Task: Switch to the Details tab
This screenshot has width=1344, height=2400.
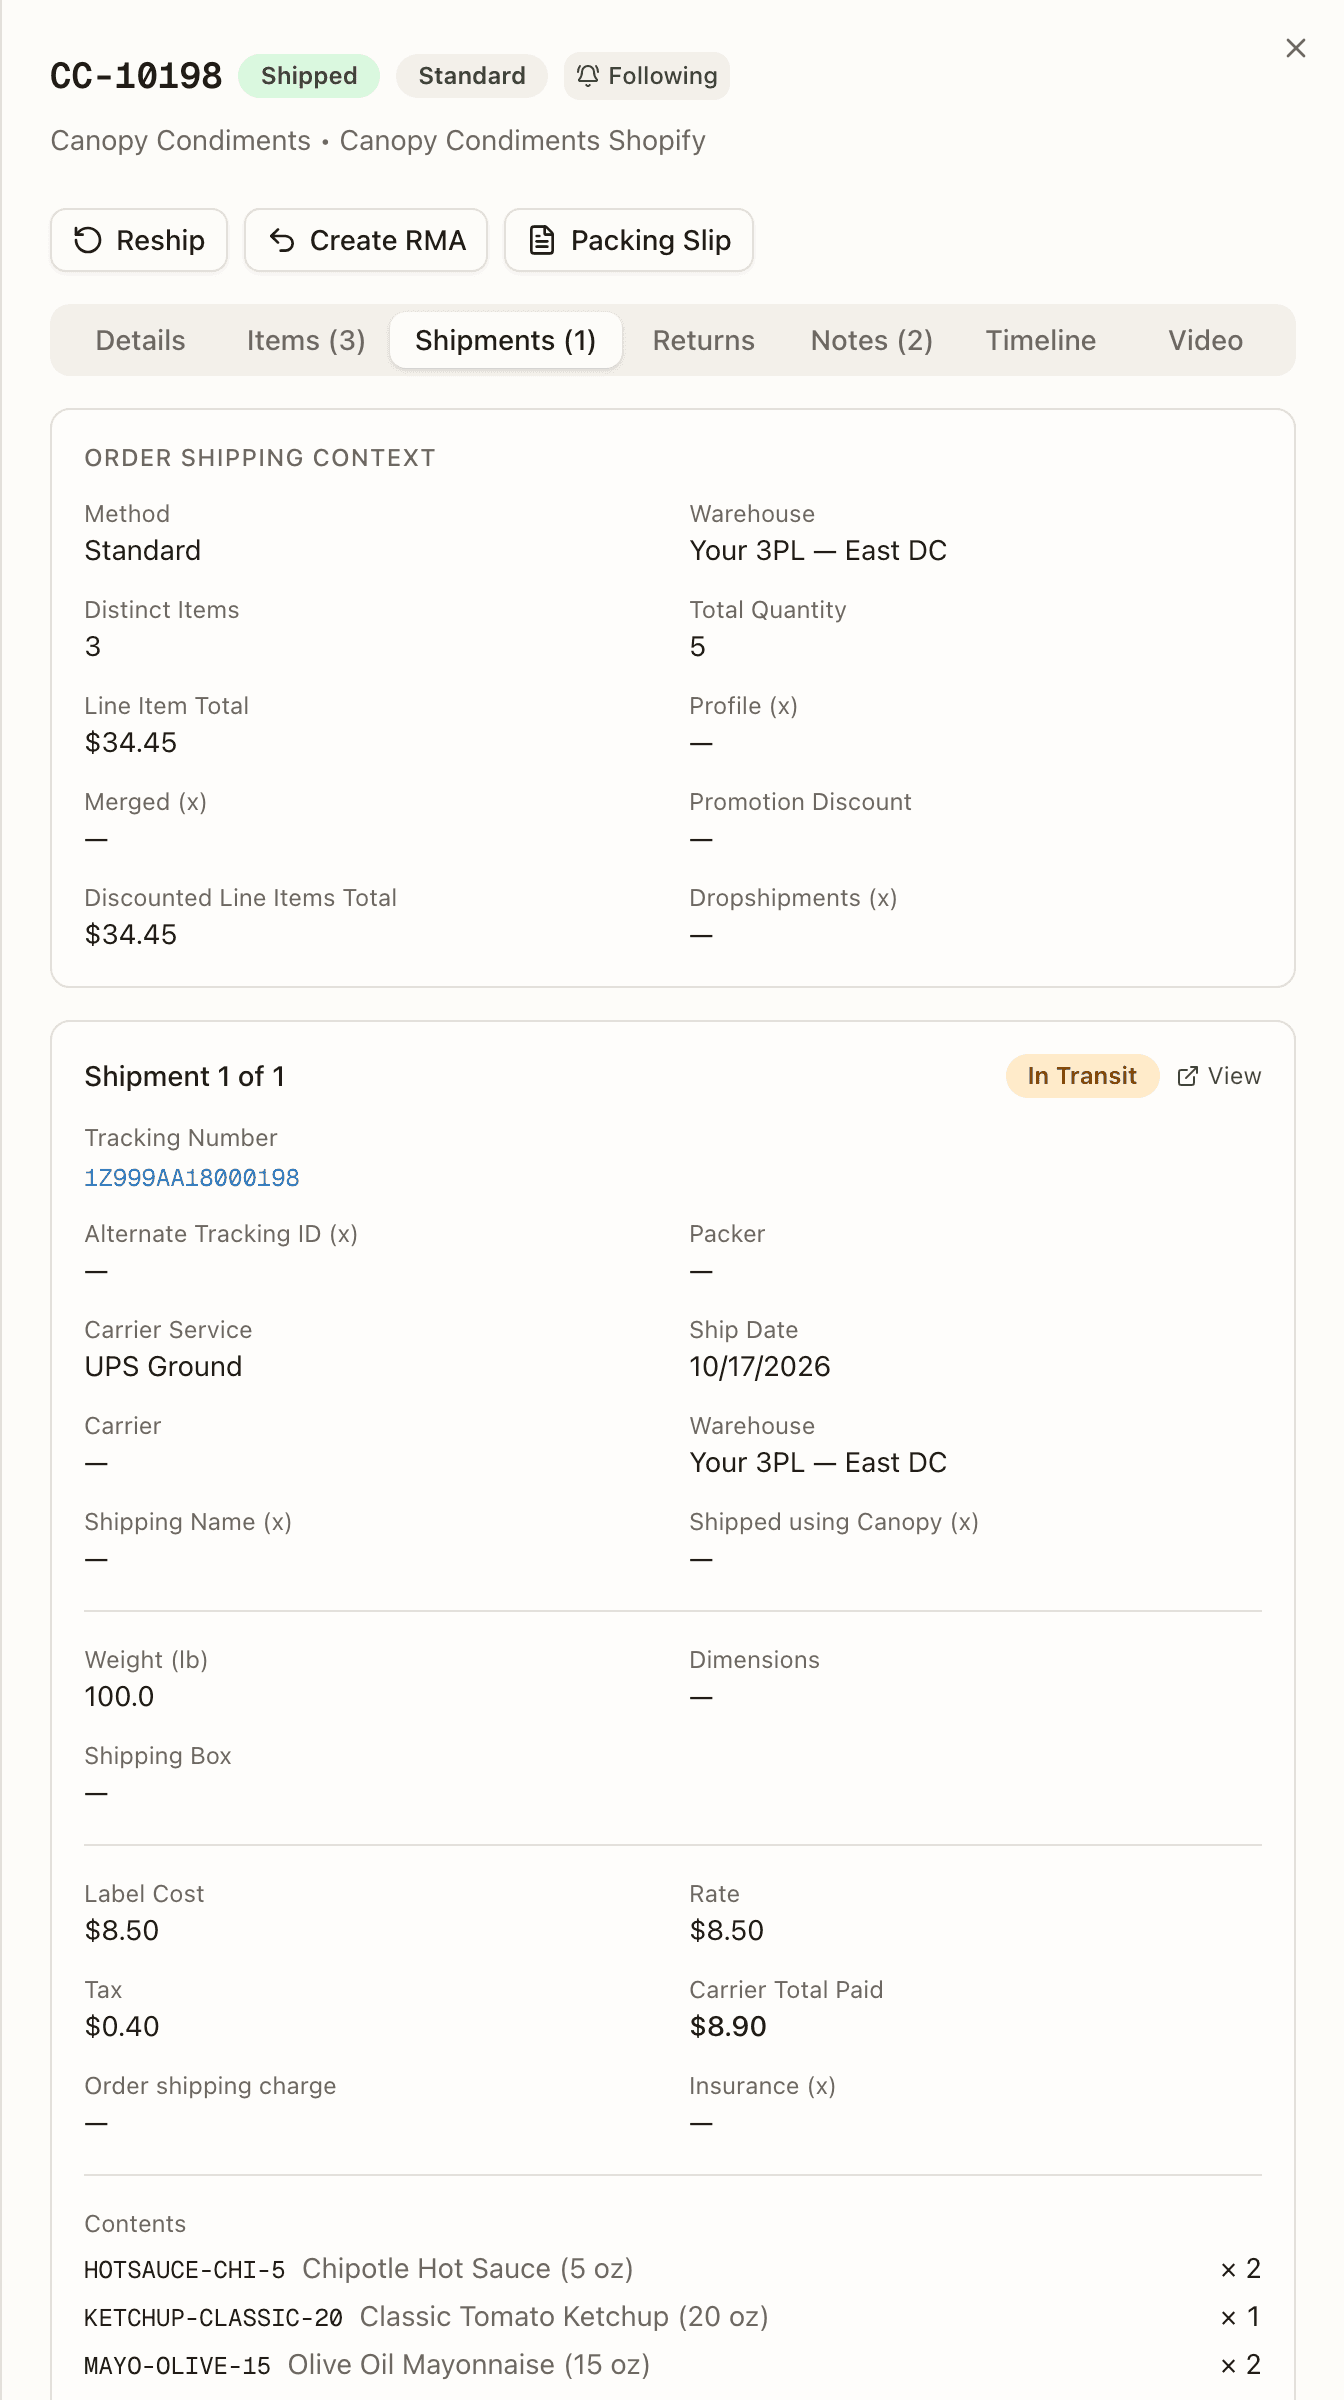Action: (140, 340)
